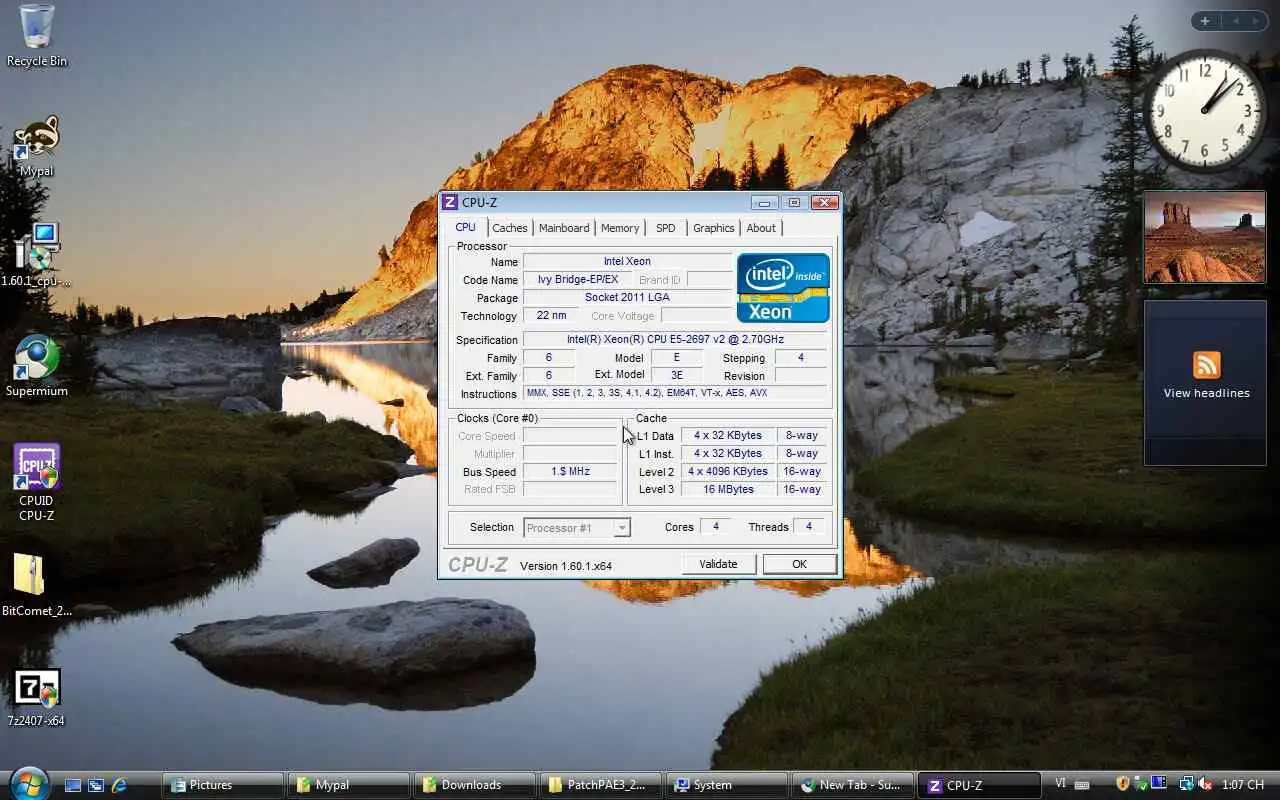Image resolution: width=1280 pixels, height=800 pixels.
Task: Open the Mypal raccoon desktop shortcut
Action: 37,146
